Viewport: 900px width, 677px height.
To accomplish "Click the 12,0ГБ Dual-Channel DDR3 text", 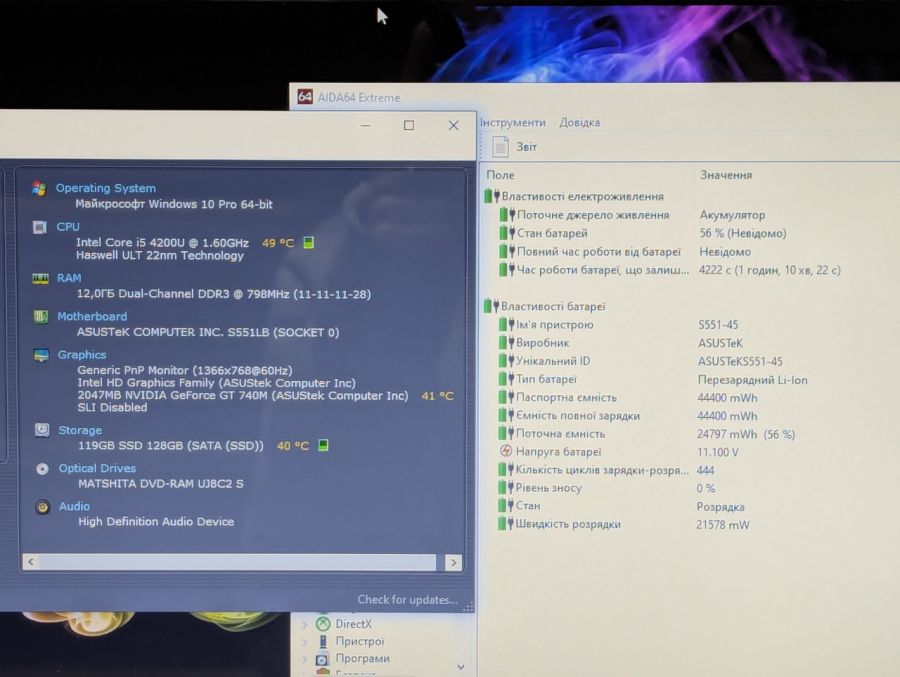I will pos(224,294).
